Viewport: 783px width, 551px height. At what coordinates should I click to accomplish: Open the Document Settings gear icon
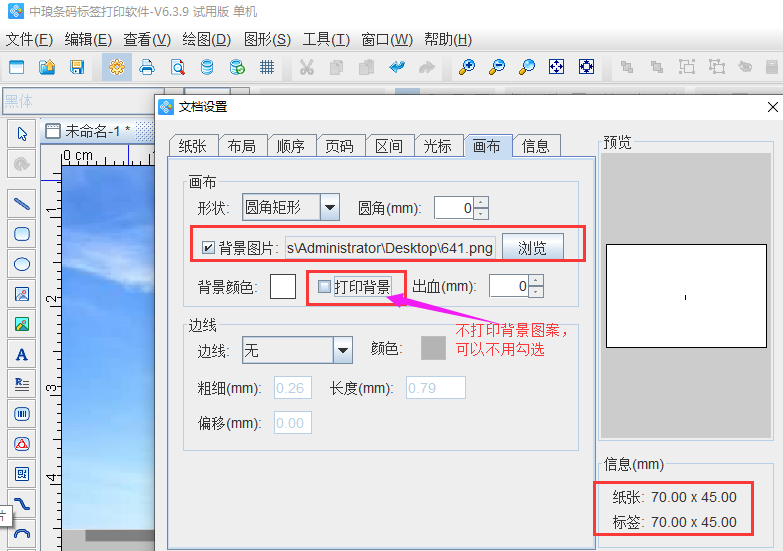pyautogui.click(x=117, y=66)
